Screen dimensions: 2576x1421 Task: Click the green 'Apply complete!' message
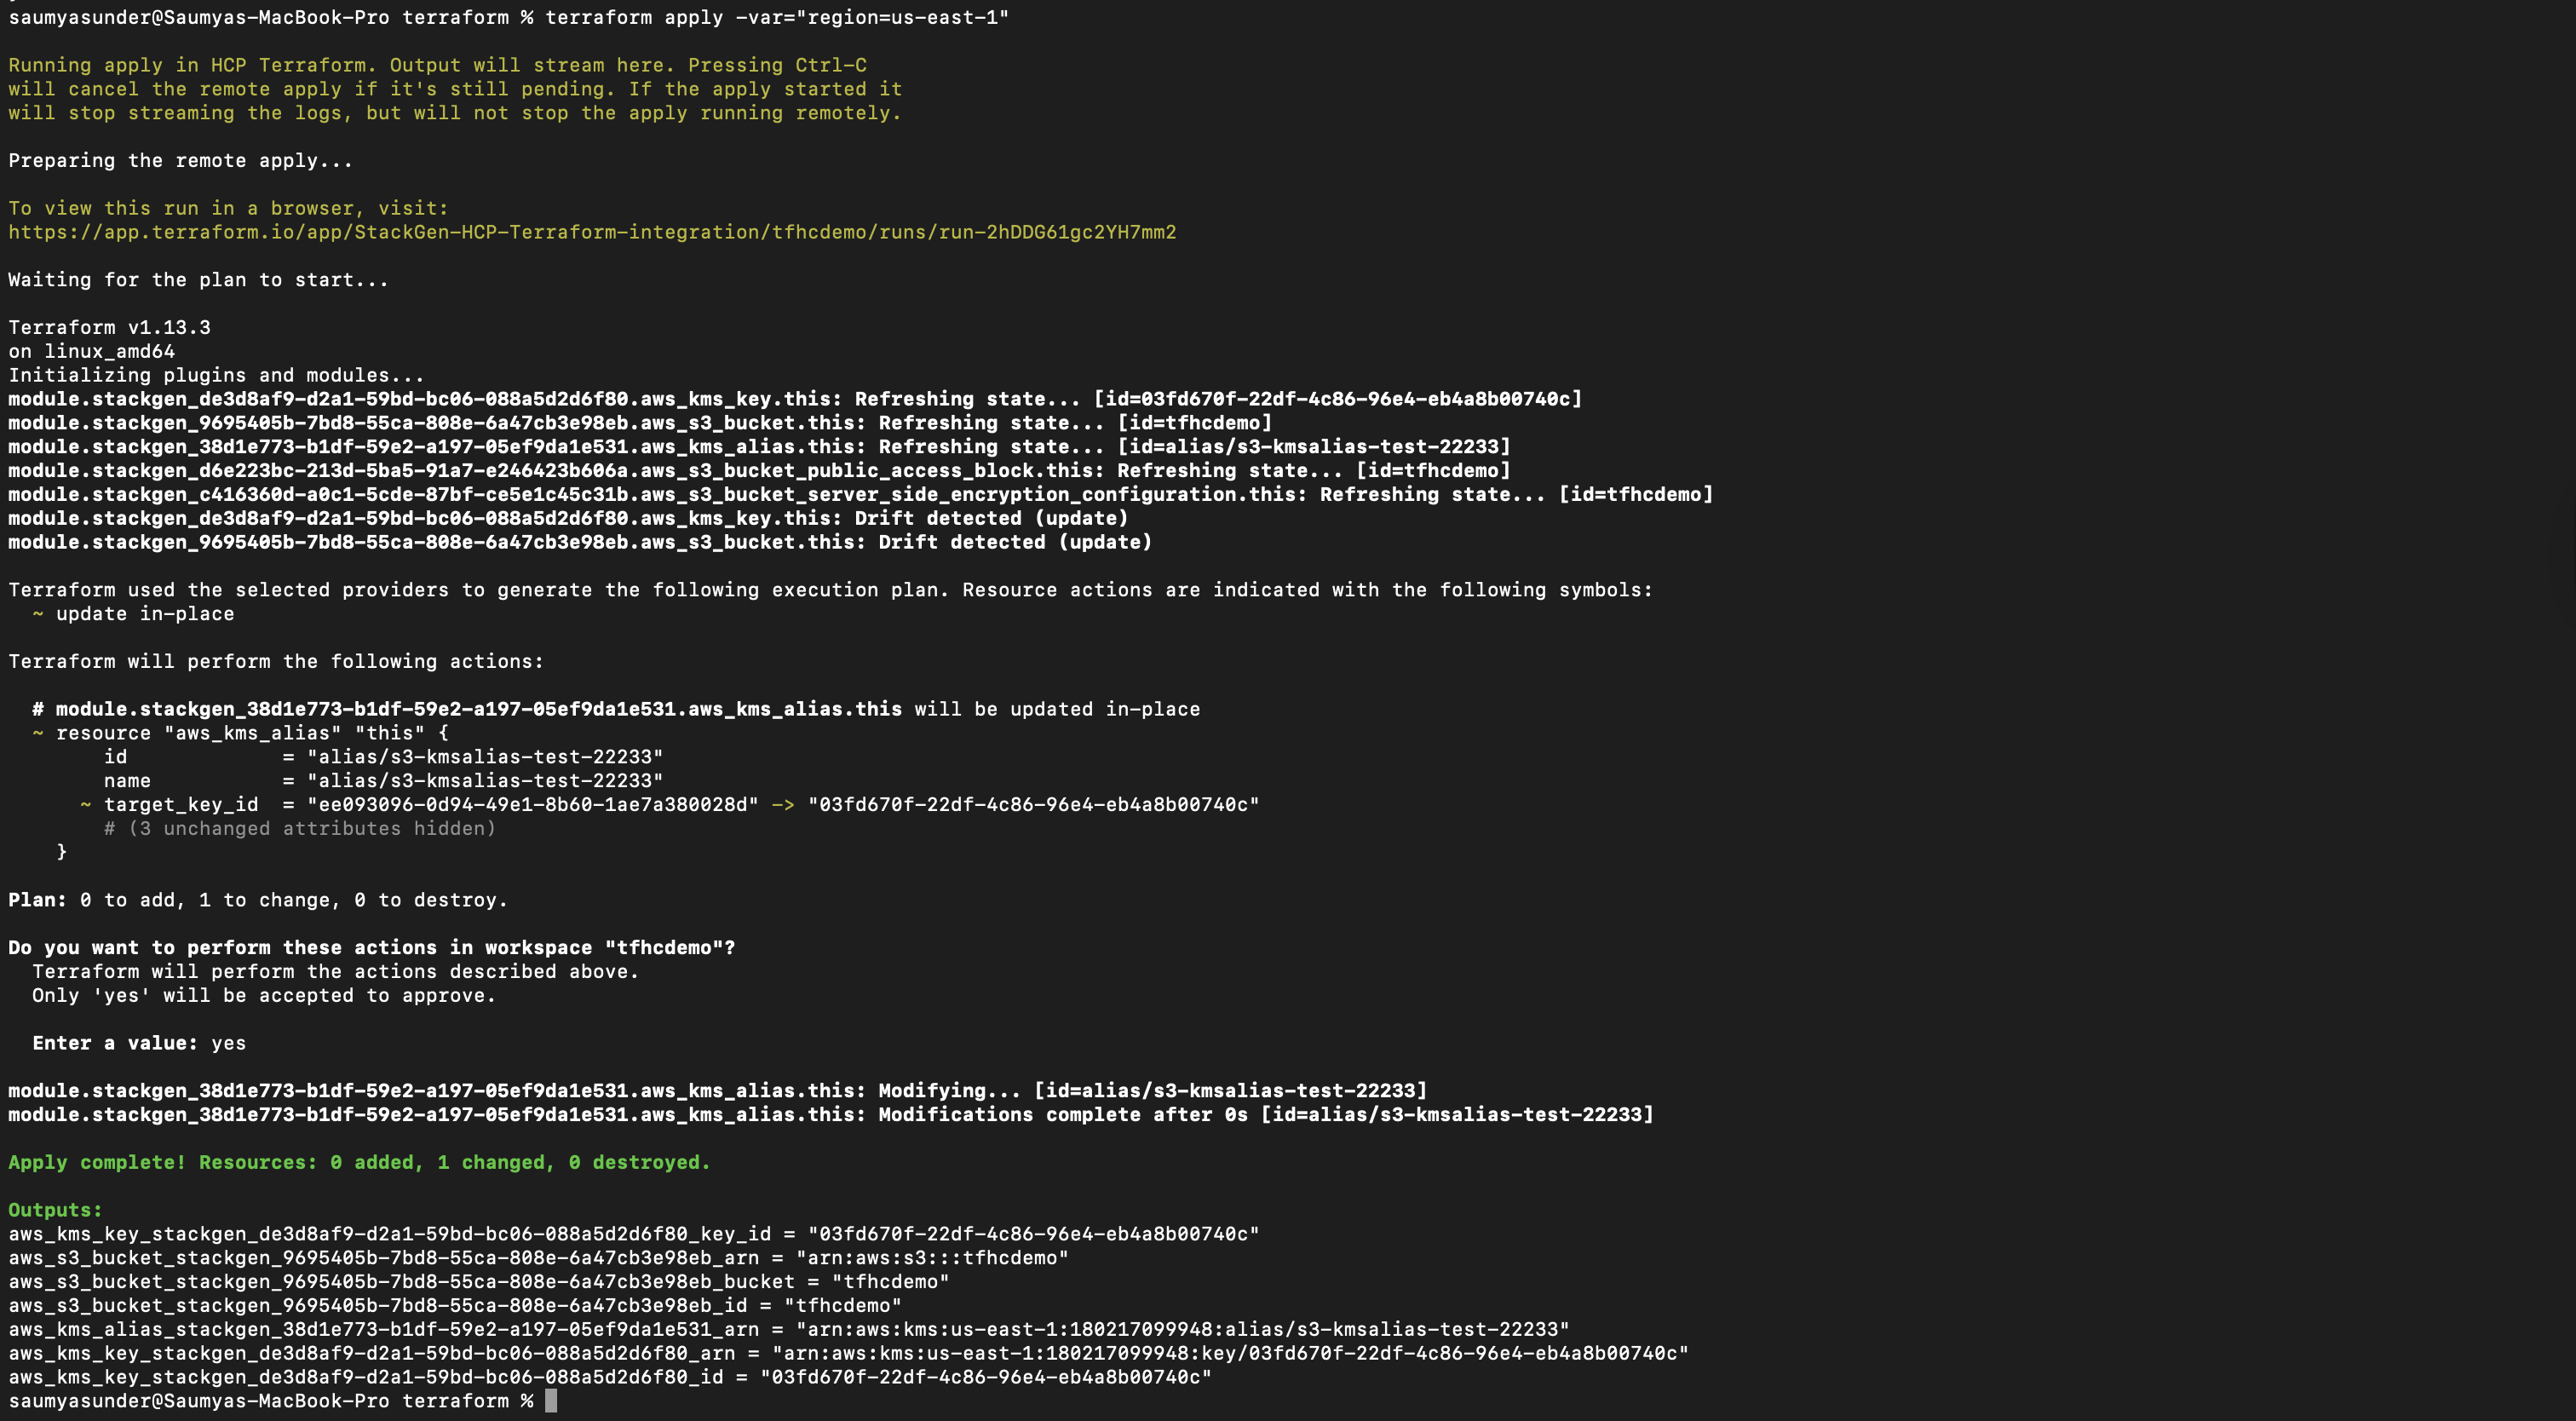click(359, 1162)
